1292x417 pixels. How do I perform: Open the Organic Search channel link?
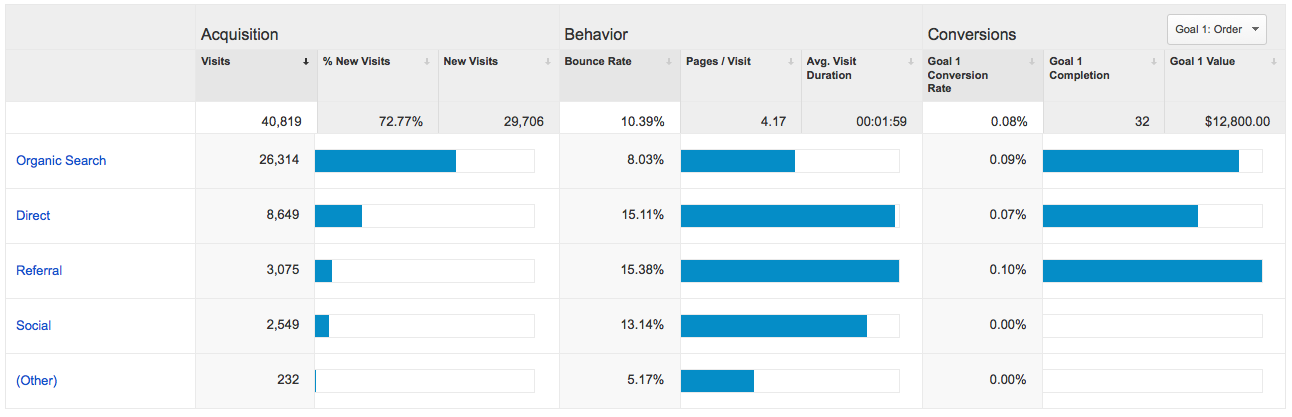pyautogui.click(x=61, y=161)
